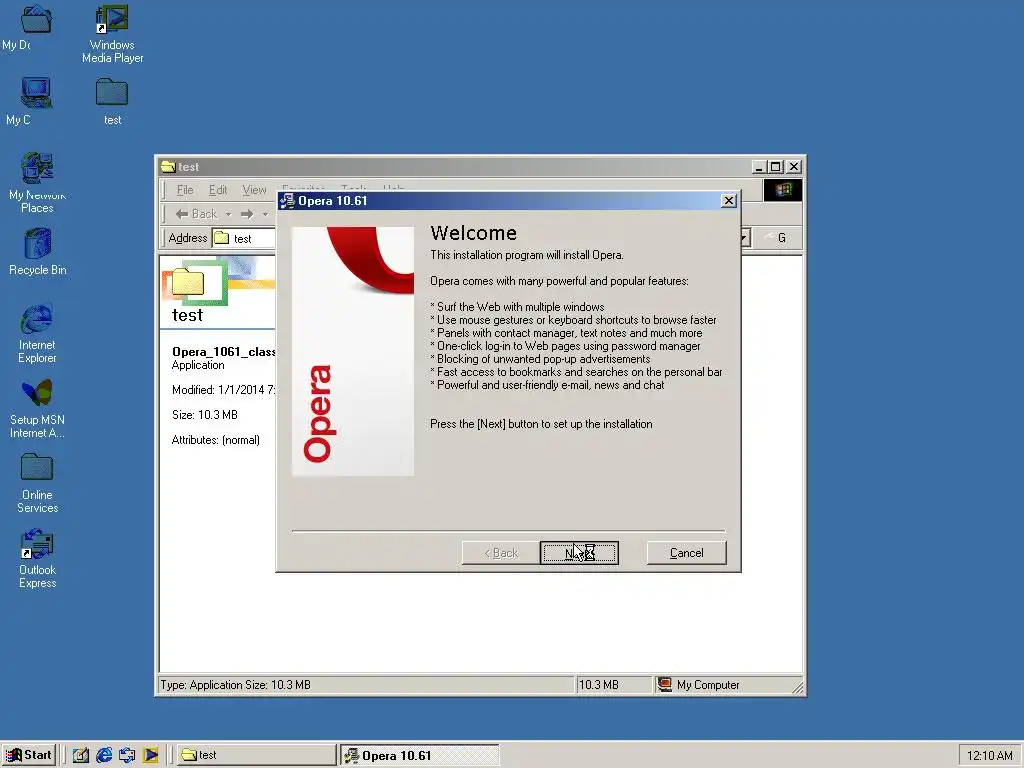This screenshot has width=1024, height=768.
Task: Click the Back toolbar button in the test window
Action: (x=196, y=214)
